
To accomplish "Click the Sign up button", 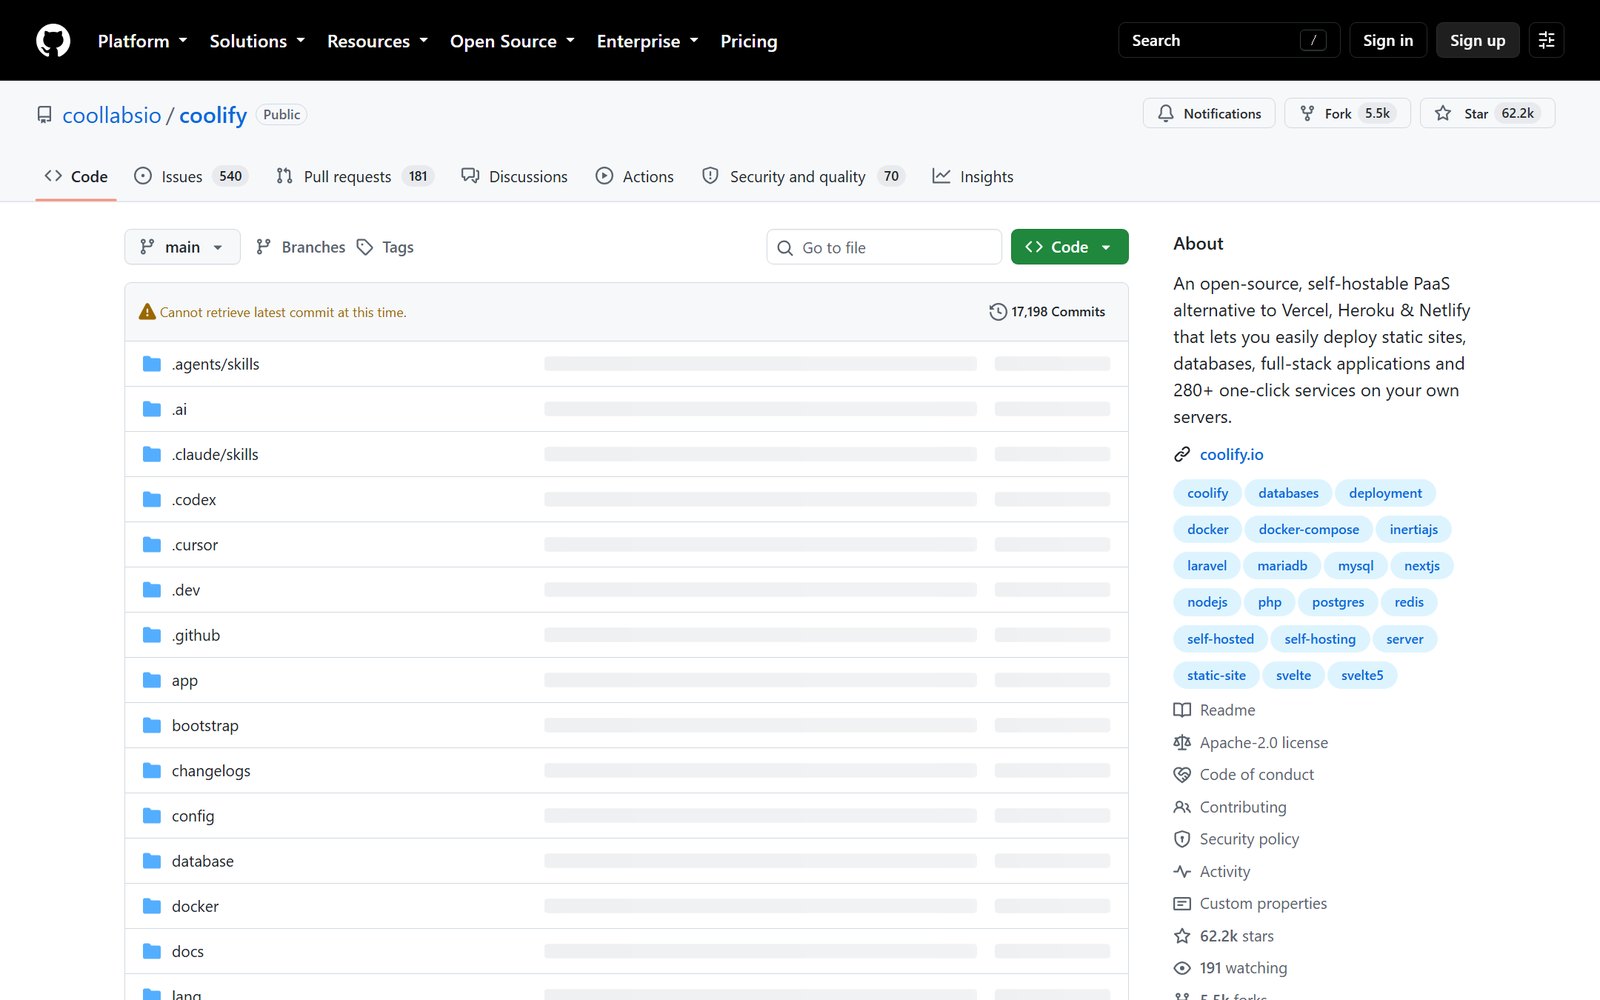I will (x=1478, y=40).
